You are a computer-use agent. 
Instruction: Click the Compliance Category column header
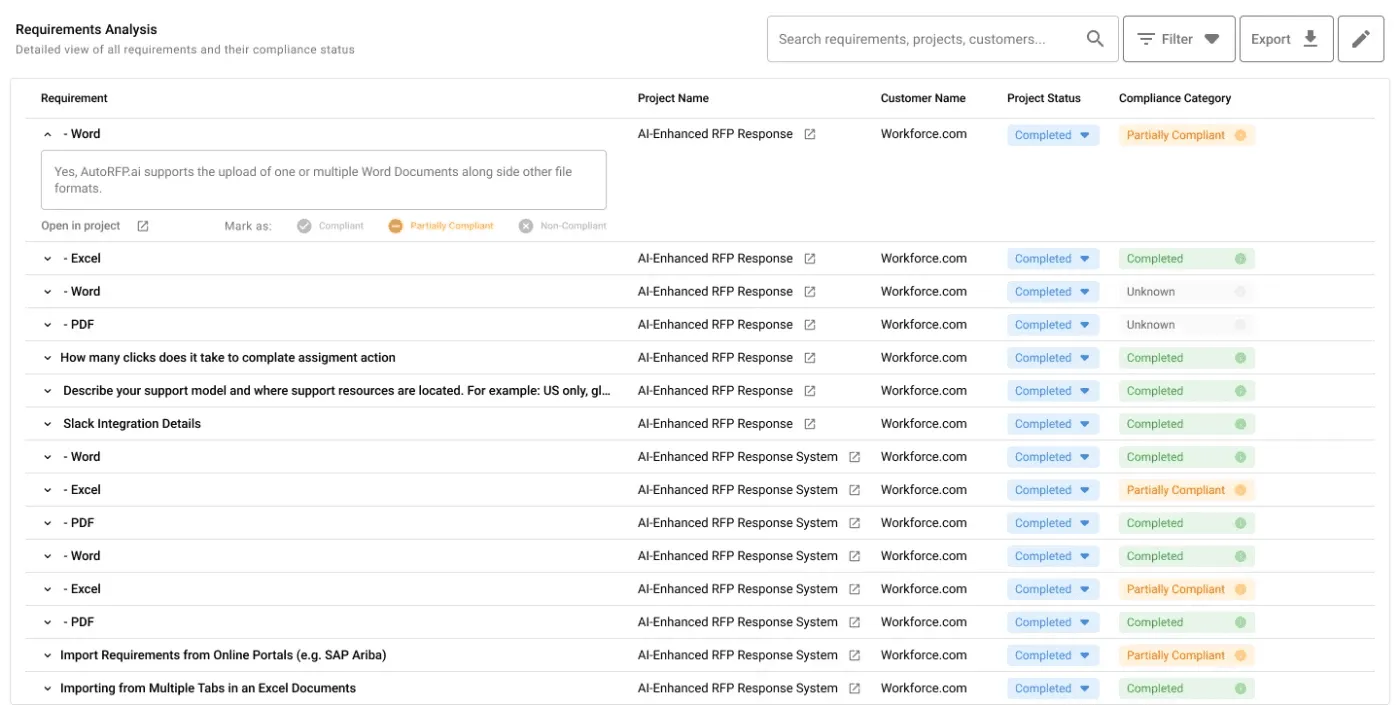tap(1175, 98)
